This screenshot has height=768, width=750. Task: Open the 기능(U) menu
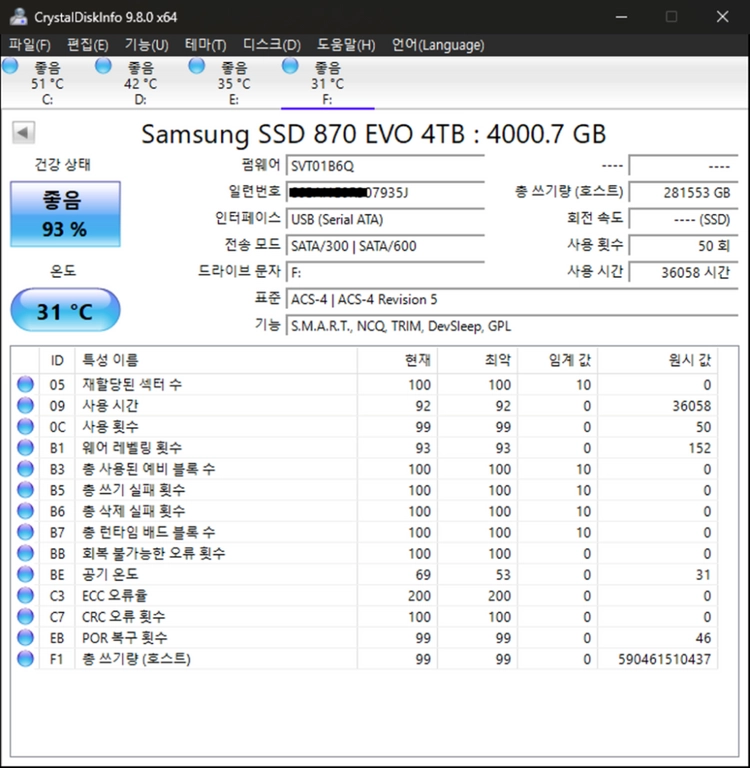tap(146, 45)
